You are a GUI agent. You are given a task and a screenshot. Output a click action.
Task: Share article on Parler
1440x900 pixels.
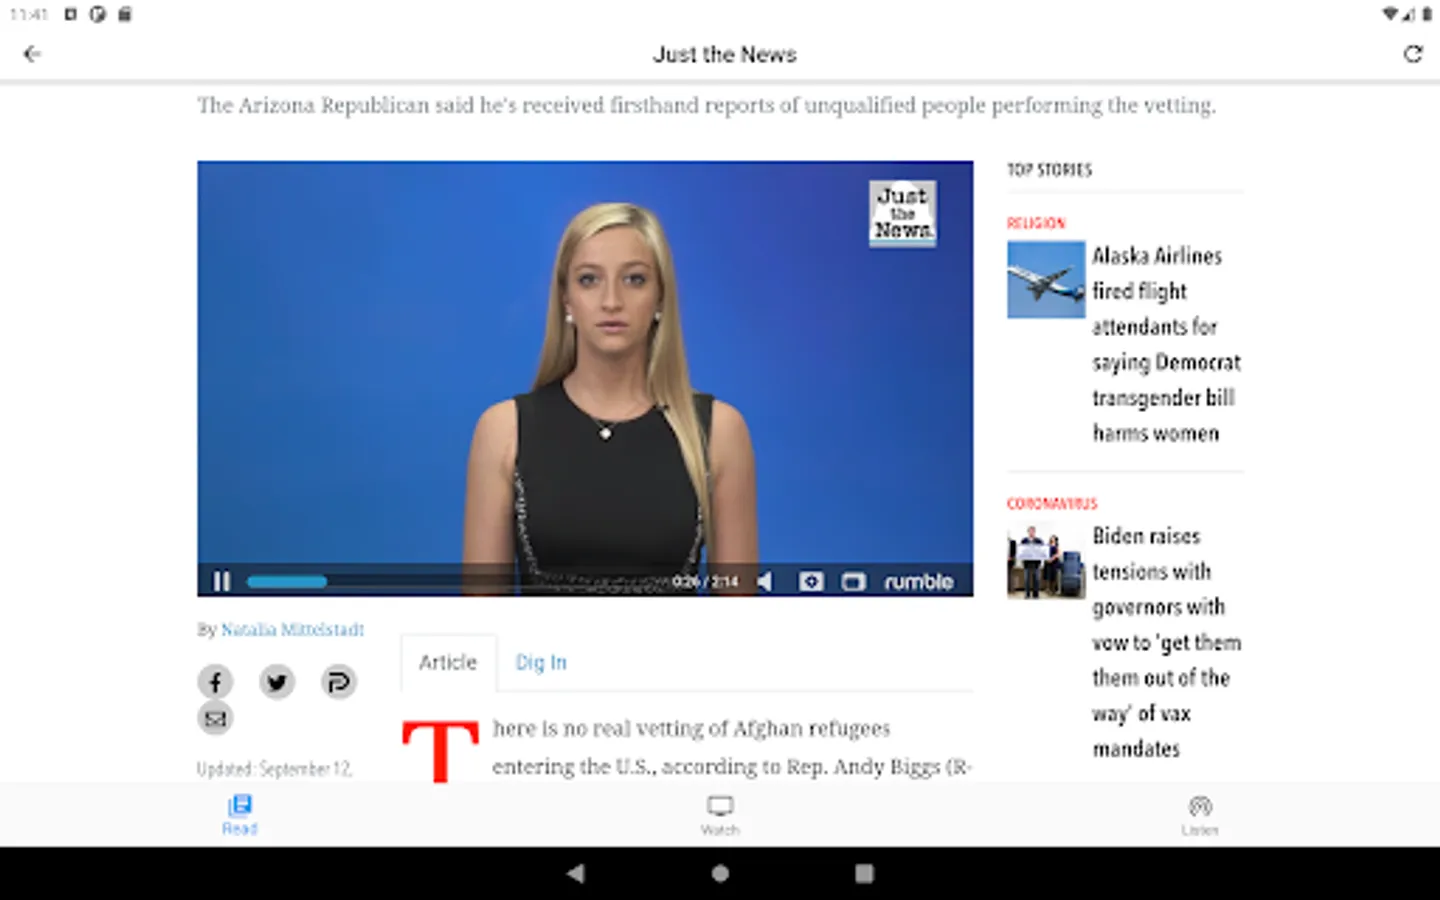tap(339, 682)
